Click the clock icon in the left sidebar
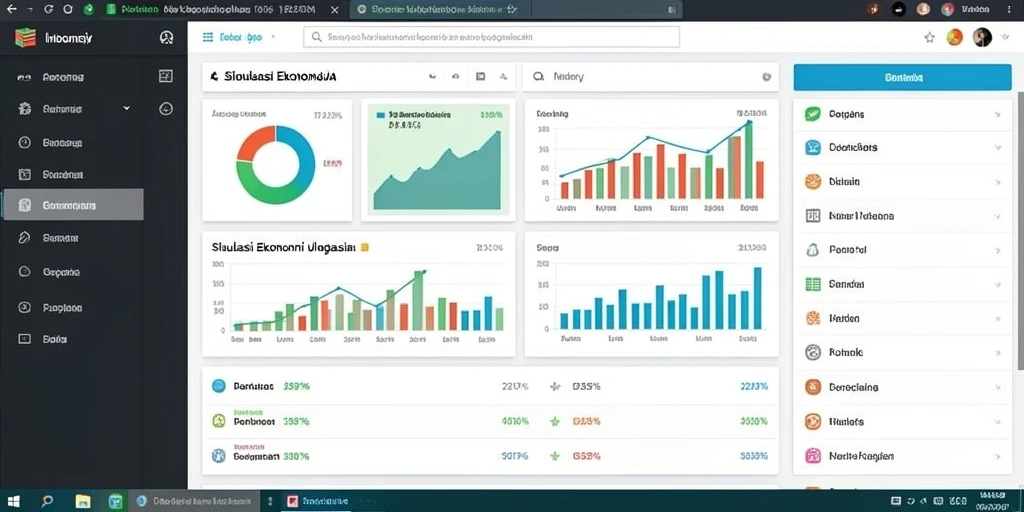This screenshot has width=1024, height=512. (x=25, y=142)
